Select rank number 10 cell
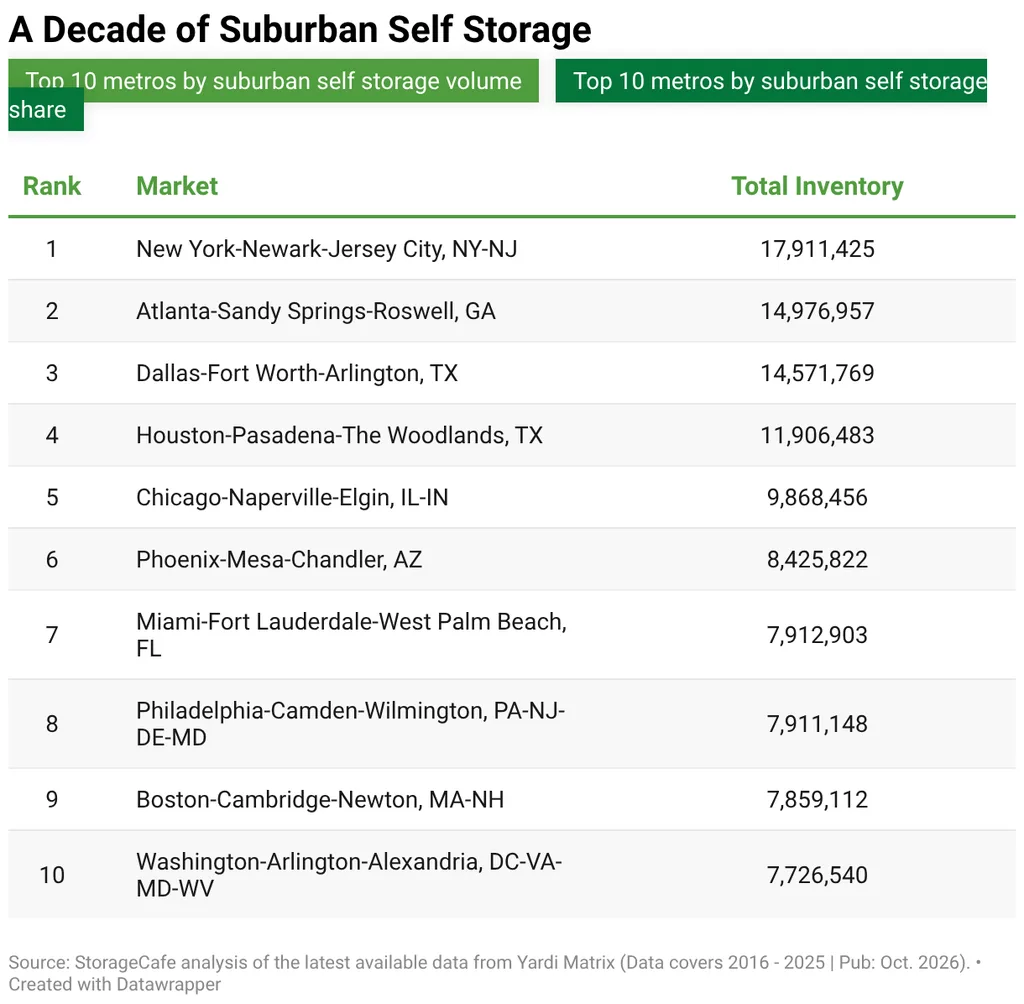This screenshot has height=1004, width=1024. [x=52, y=875]
